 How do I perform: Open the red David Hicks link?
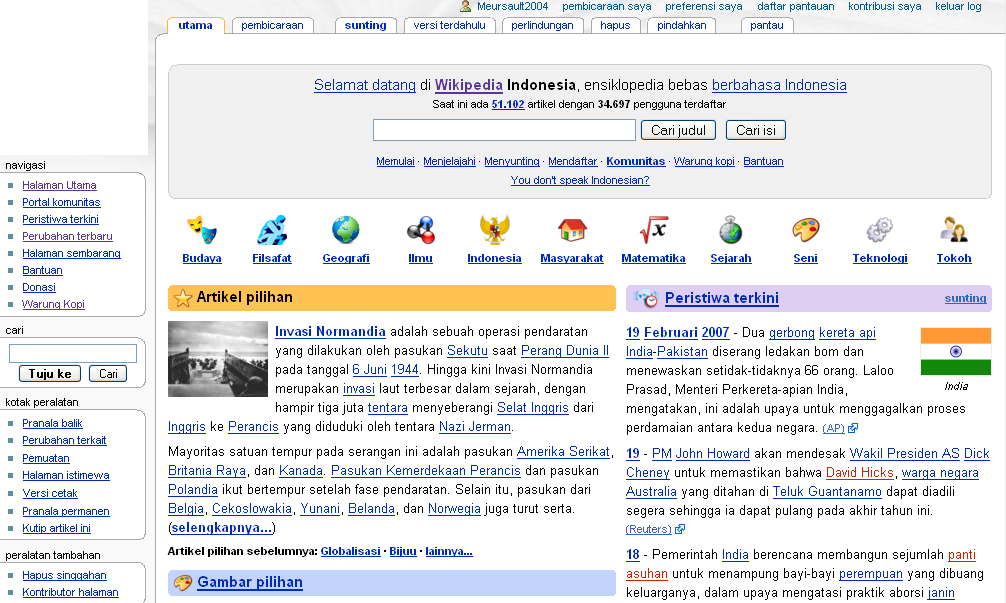coord(859,473)
